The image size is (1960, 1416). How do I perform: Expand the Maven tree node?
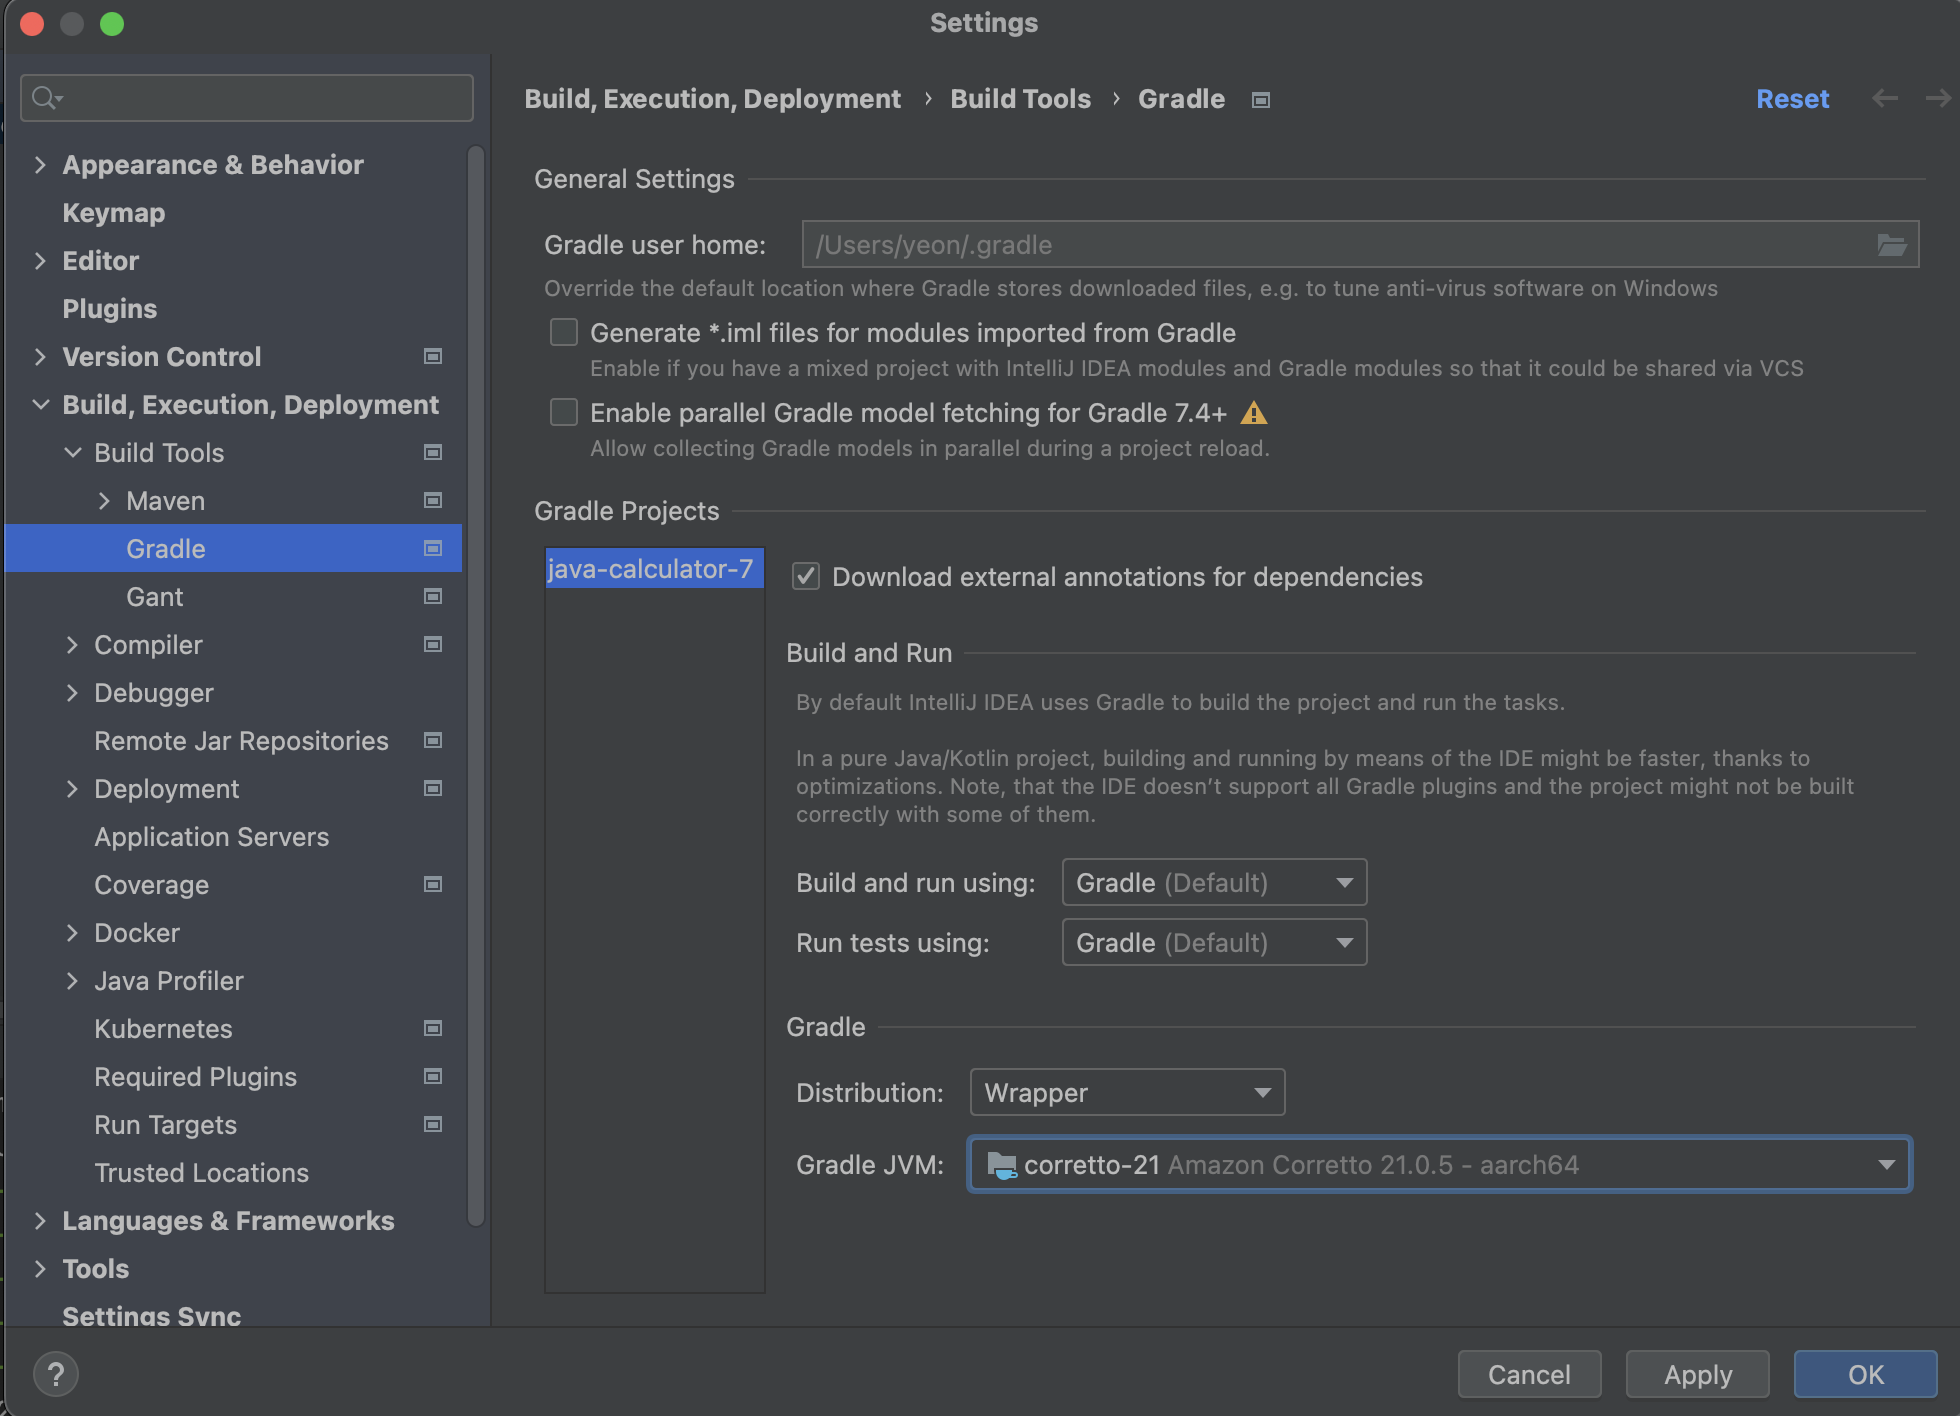pyautogui.click(x=104, y=501)
